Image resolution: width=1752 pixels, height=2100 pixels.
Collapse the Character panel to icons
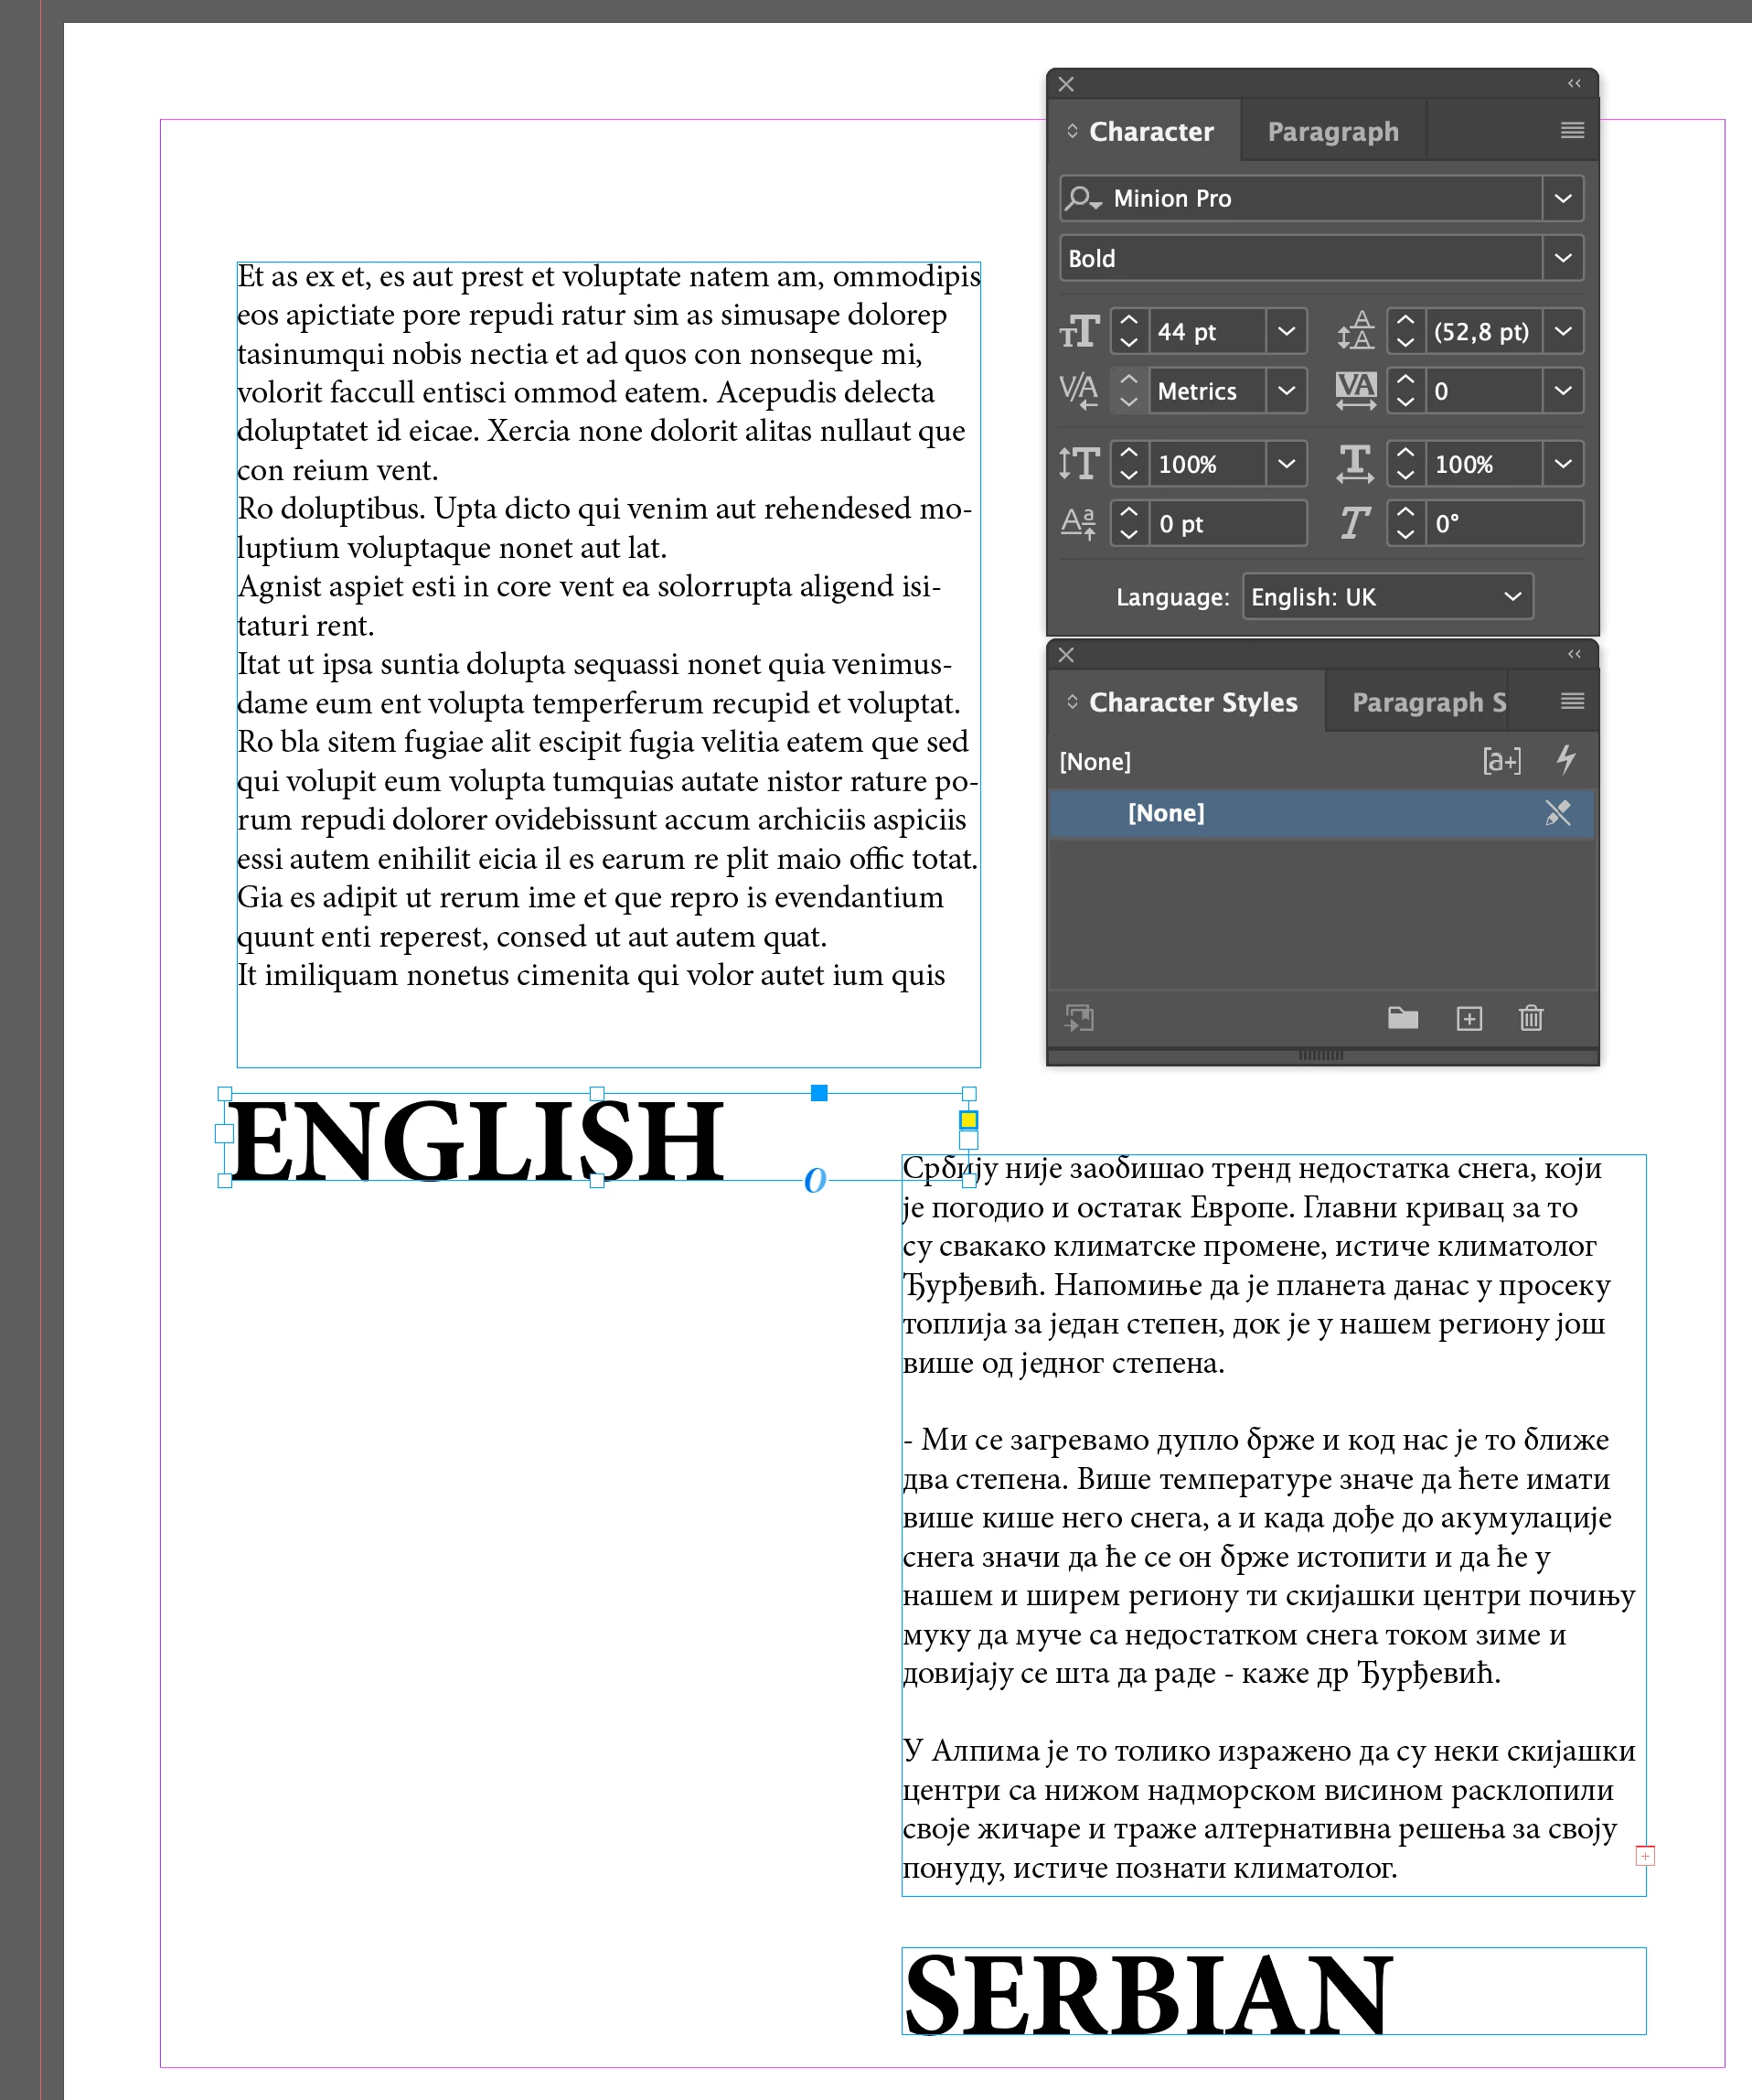pos(1574,83)
